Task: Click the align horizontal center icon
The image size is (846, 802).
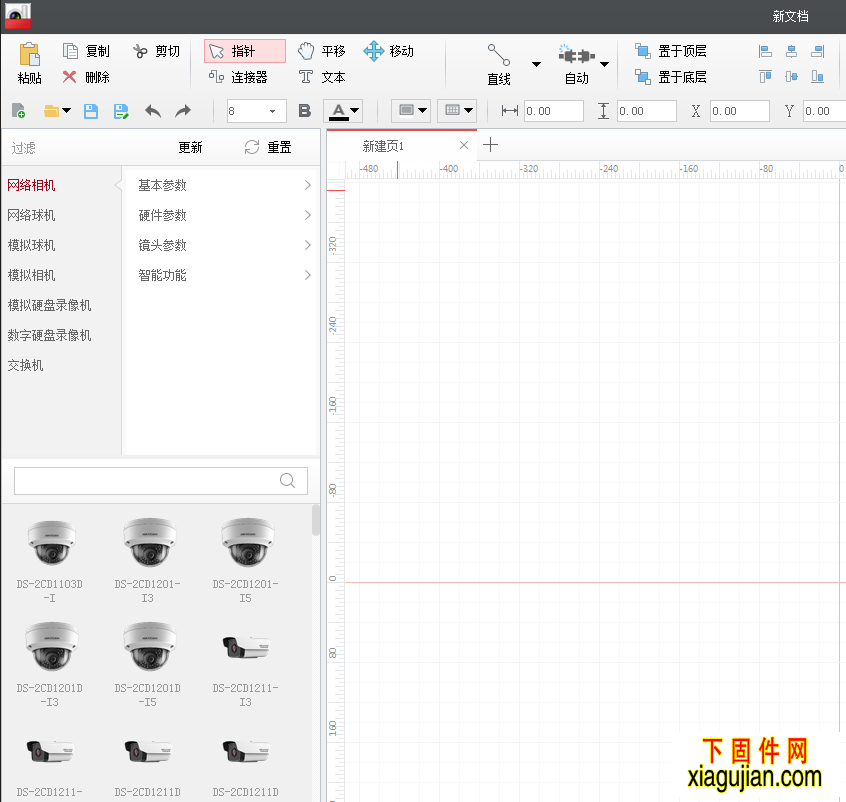Action: pyautogui.click(x=792, y=51)
